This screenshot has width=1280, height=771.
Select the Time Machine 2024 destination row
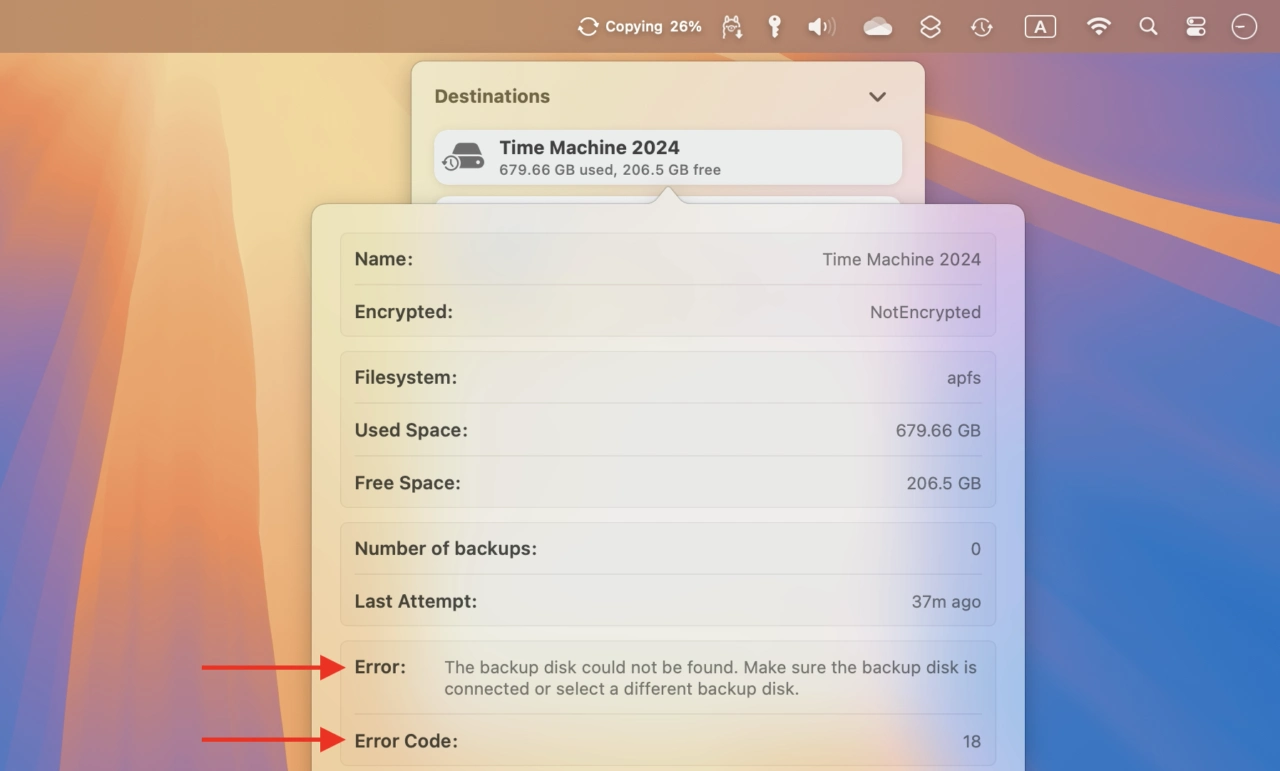[x=668, y=157]
